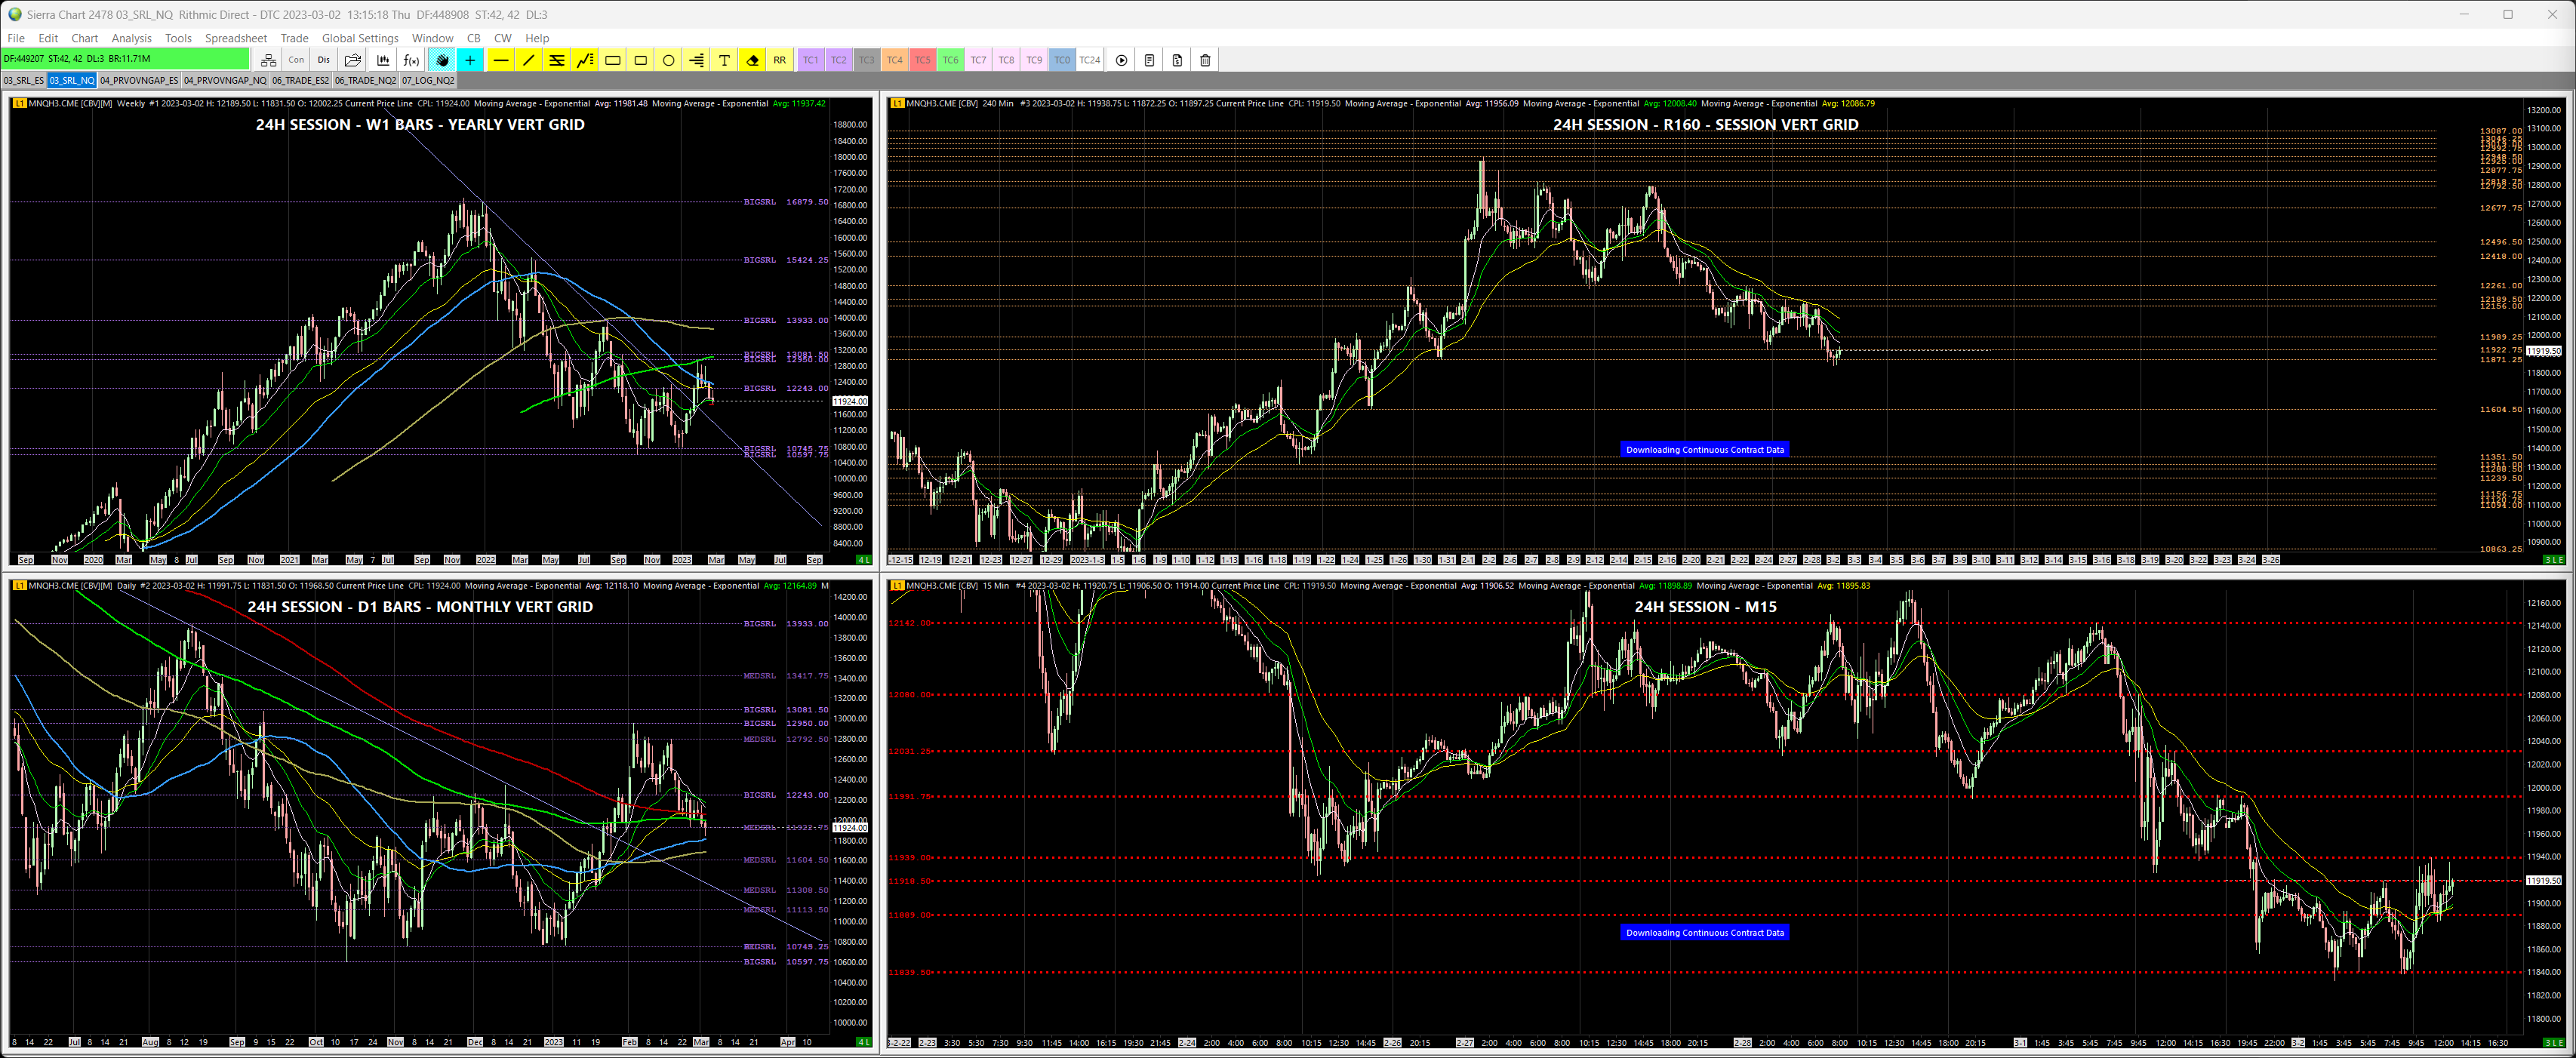
Task: Click the network servers icon
Action: tap(268, 60)
